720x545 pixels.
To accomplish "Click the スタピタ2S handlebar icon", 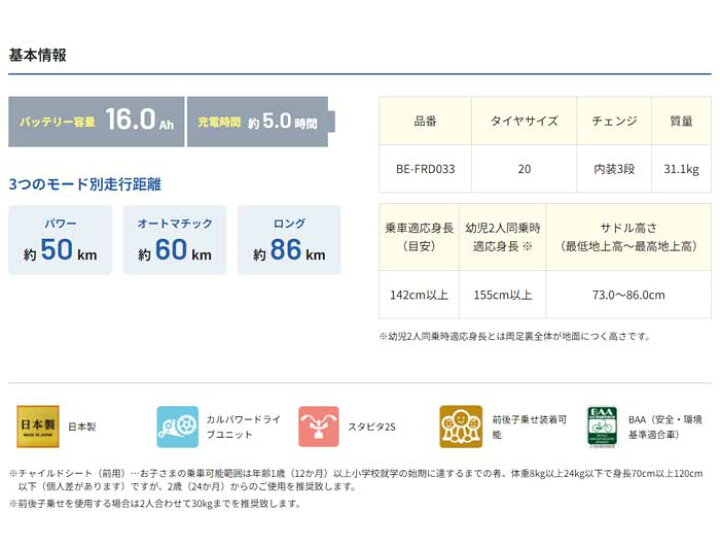I will [319, 427].
